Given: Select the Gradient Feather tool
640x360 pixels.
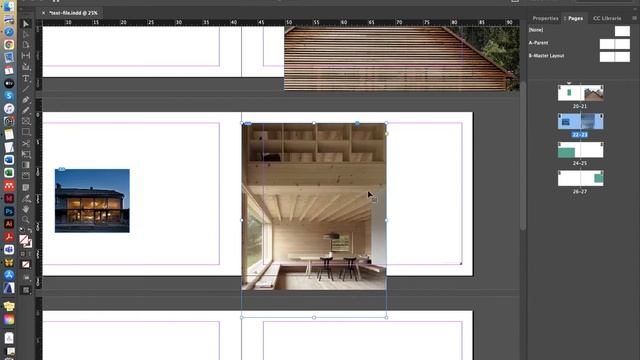Looking at the screenshot, I should coord(26,176).
